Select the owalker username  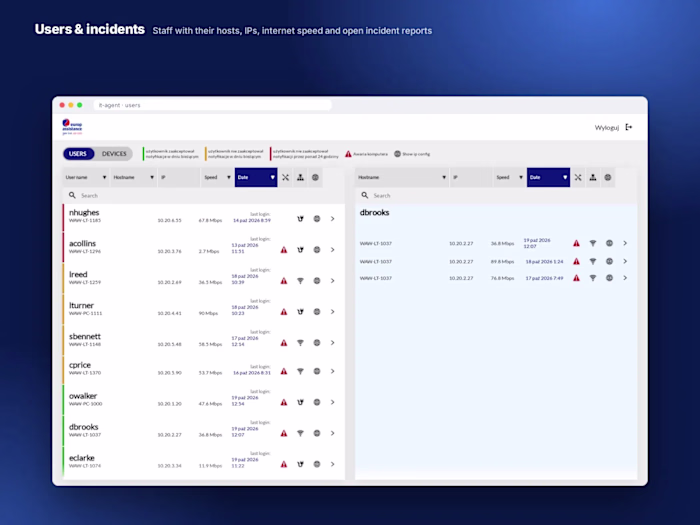(x=83, y=396)
